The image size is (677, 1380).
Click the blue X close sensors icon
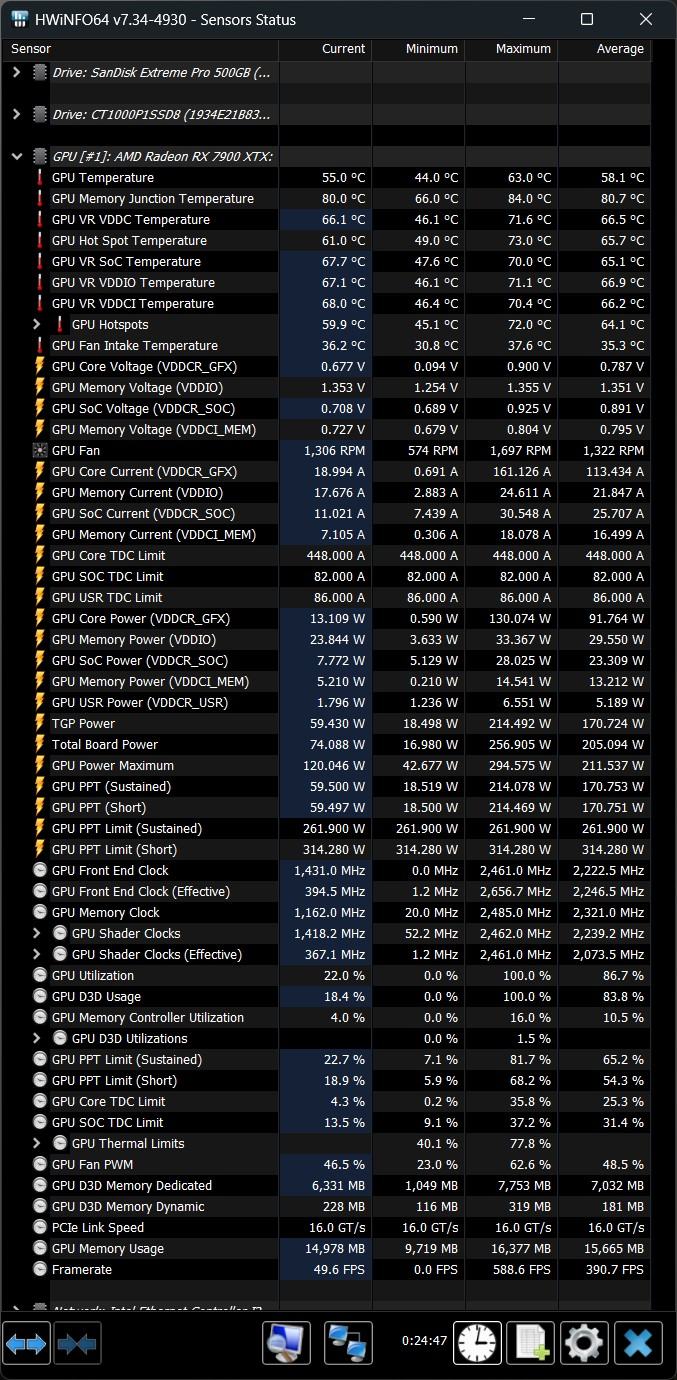pyautogui.click(x=638, y=1343)
